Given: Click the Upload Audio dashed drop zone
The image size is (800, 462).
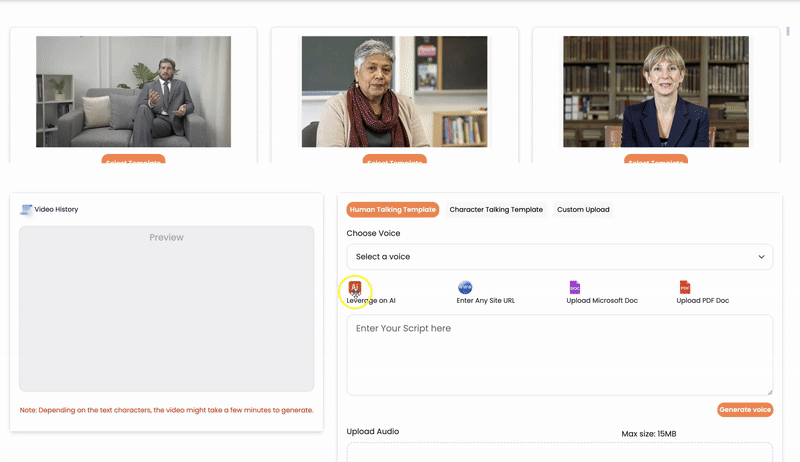Looking at the screenshot, I should (559, 452).
